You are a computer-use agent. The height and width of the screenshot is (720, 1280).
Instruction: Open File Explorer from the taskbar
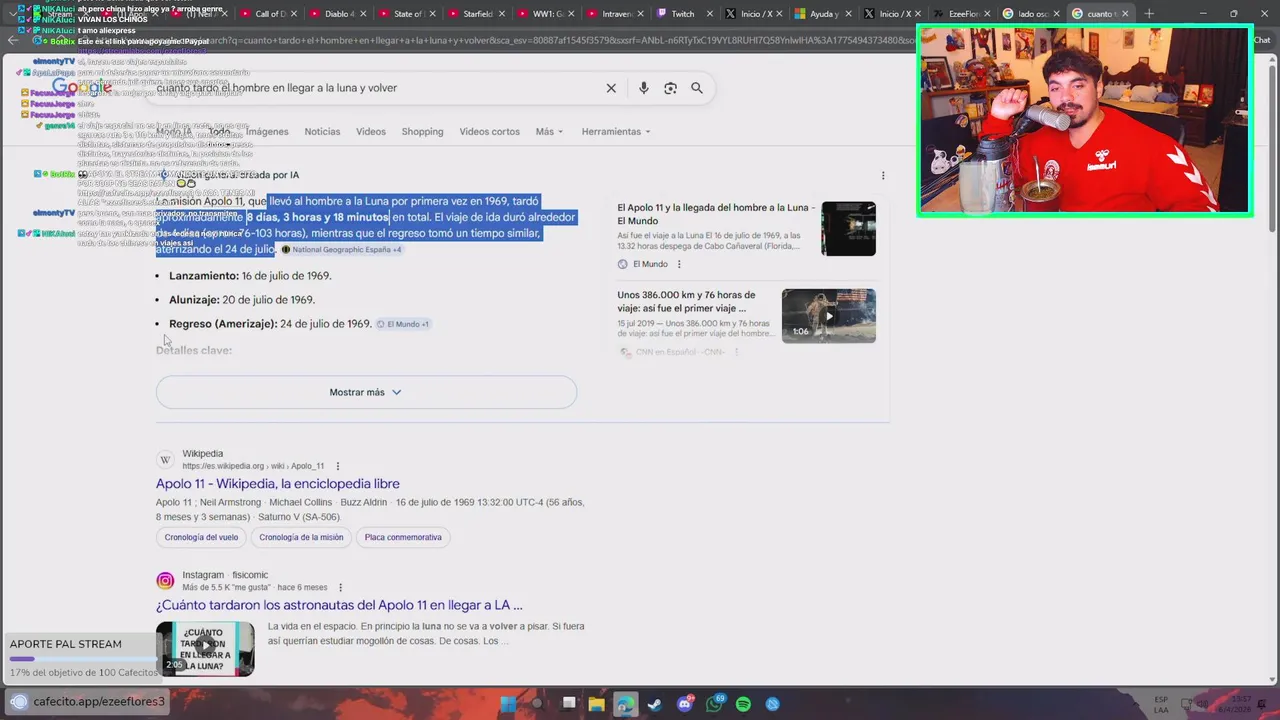[597, 704]
